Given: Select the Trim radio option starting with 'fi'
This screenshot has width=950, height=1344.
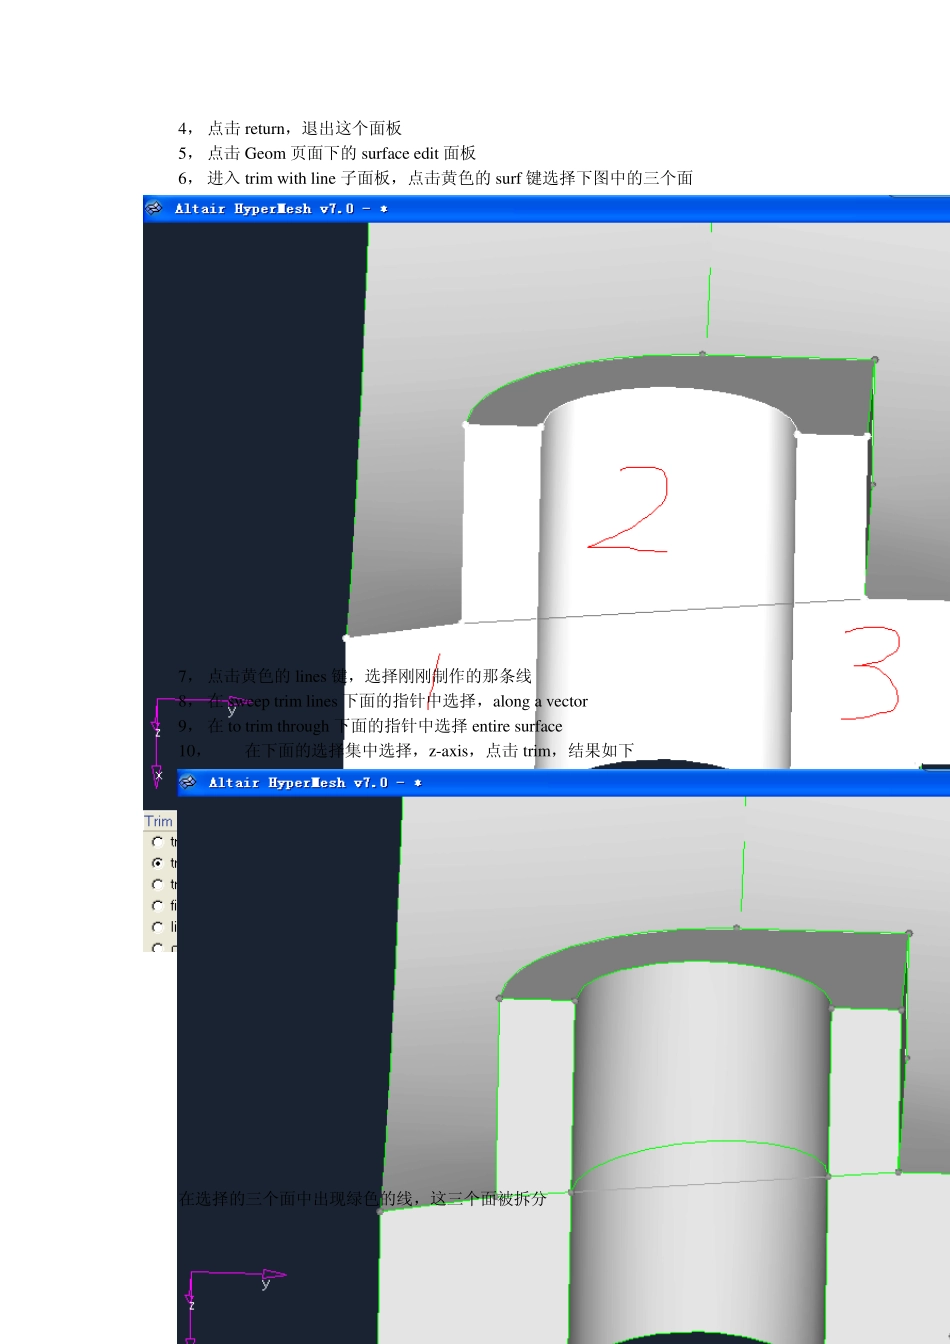Looking at the screenshot, I should coord(157,906).
